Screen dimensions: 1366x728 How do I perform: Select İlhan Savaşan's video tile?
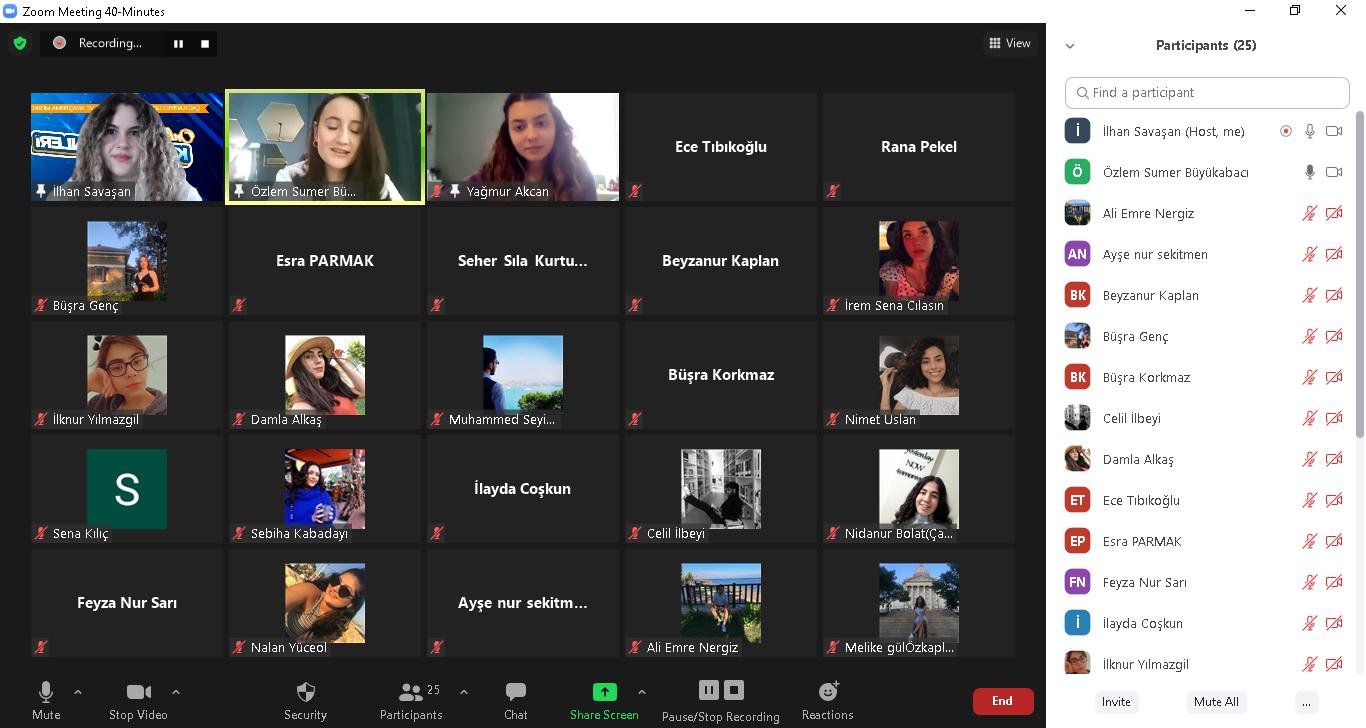pos(127,147)
